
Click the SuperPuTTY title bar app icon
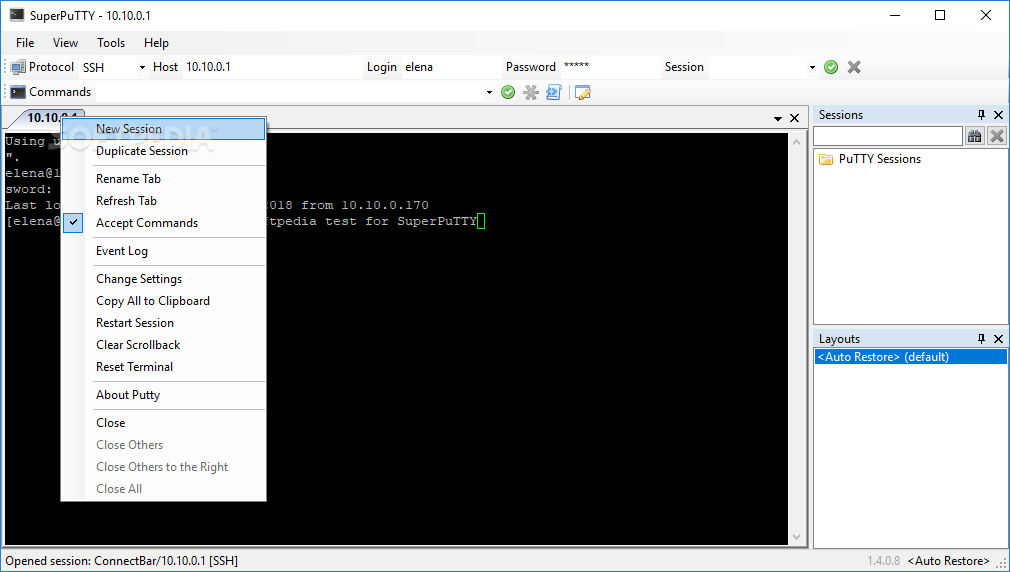point(17,15)
